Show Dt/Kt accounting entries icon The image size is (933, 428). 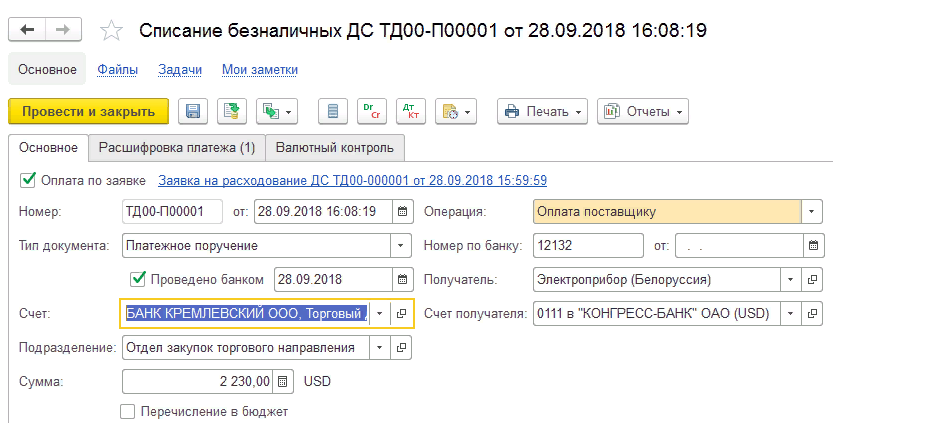click(x=410, y=111)
